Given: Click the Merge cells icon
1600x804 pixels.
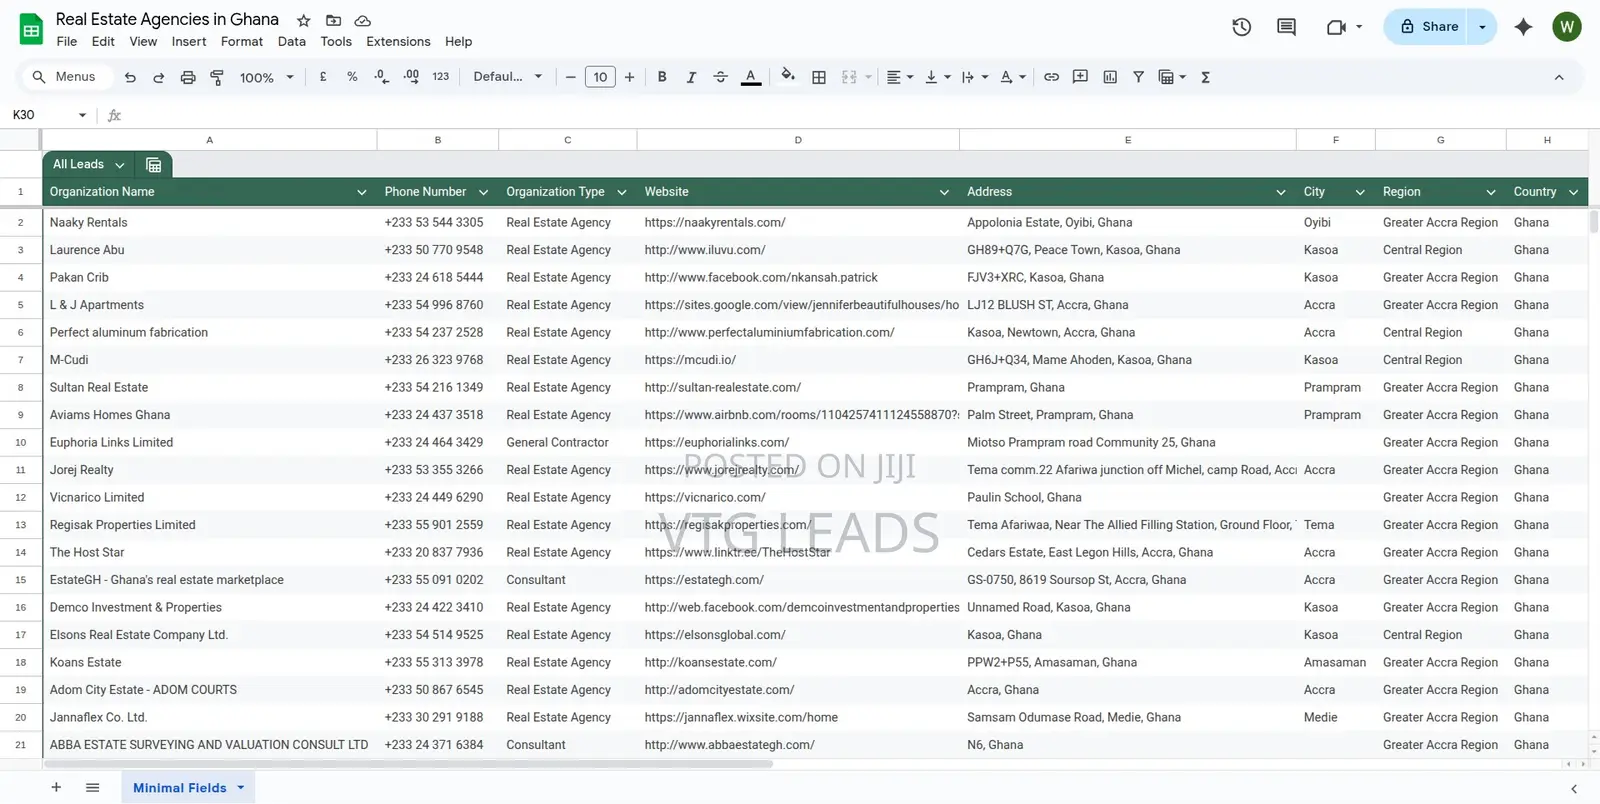Looking at the screenshot, I should pyautogui.click(x=849, y=77).
